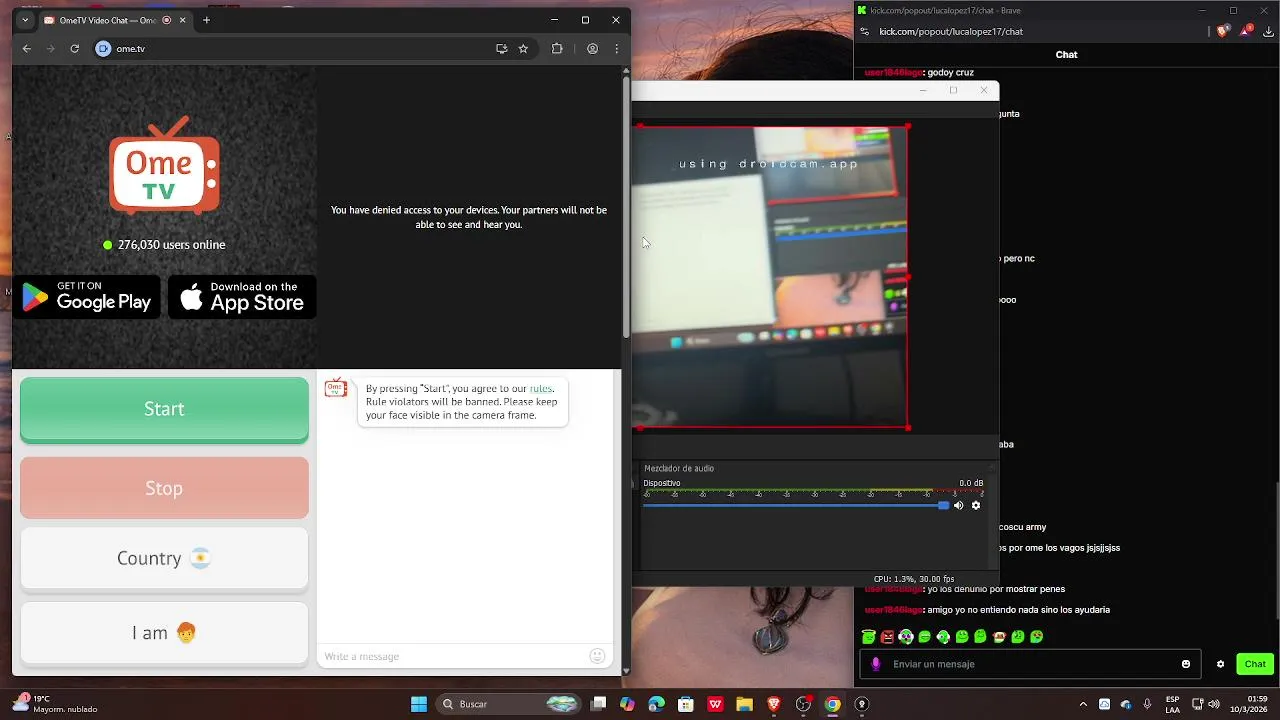The image size is (1280, 720).
Task: Reload the ome.tv page in Chrome
Action: tap(74, 48)
